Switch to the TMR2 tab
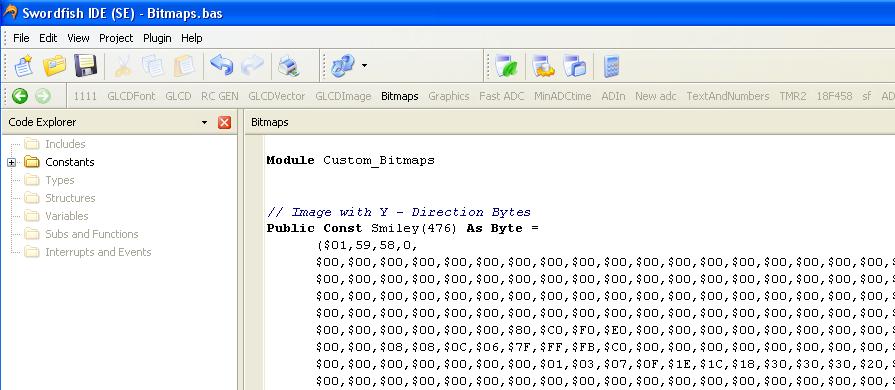This screenshot has height=390, width=895. tap(793, 97)
